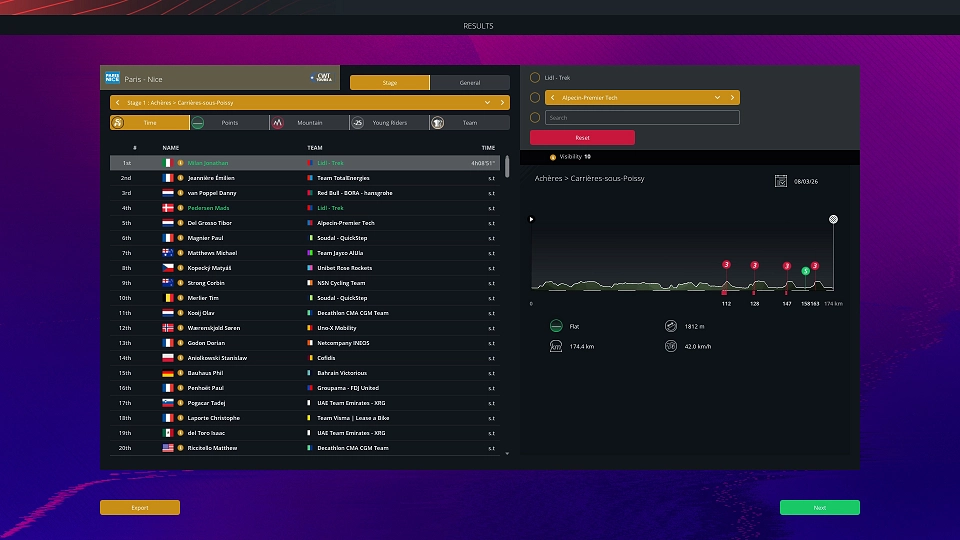Click the Visibility coin icon
The height and width of the screenshot is (540, 960).
tap(553, 157)
